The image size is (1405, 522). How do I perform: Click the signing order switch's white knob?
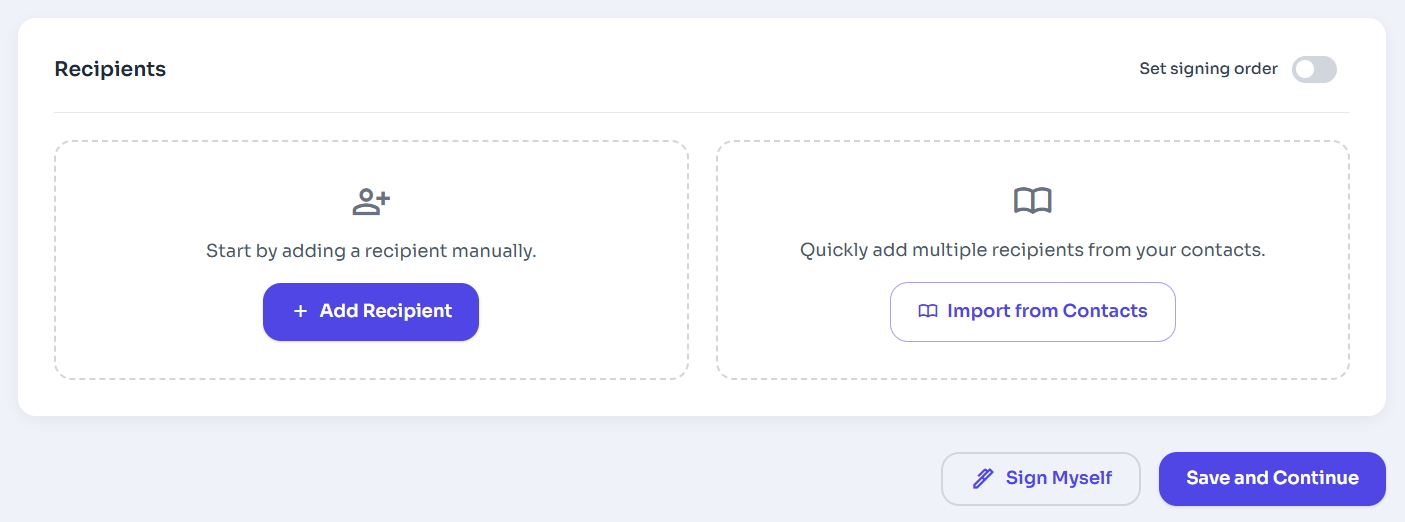(x=1304, y=69)
